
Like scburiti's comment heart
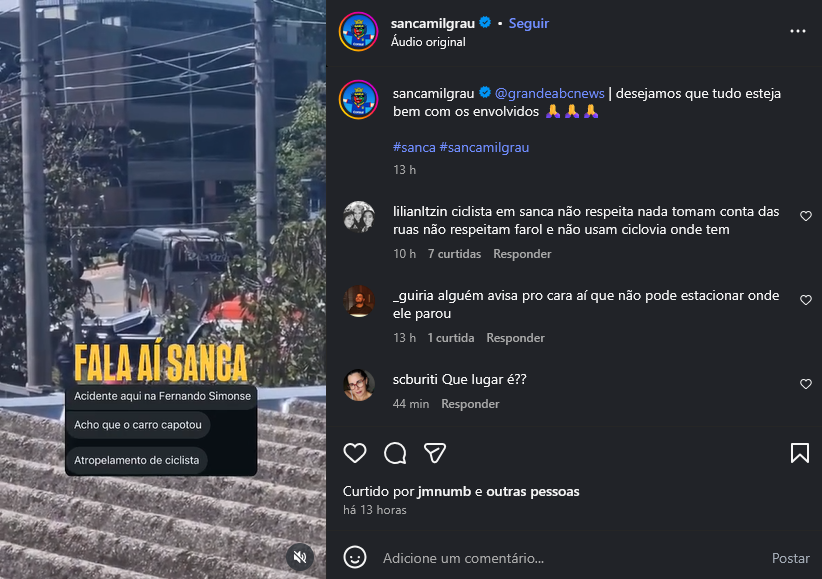point(806,384)
